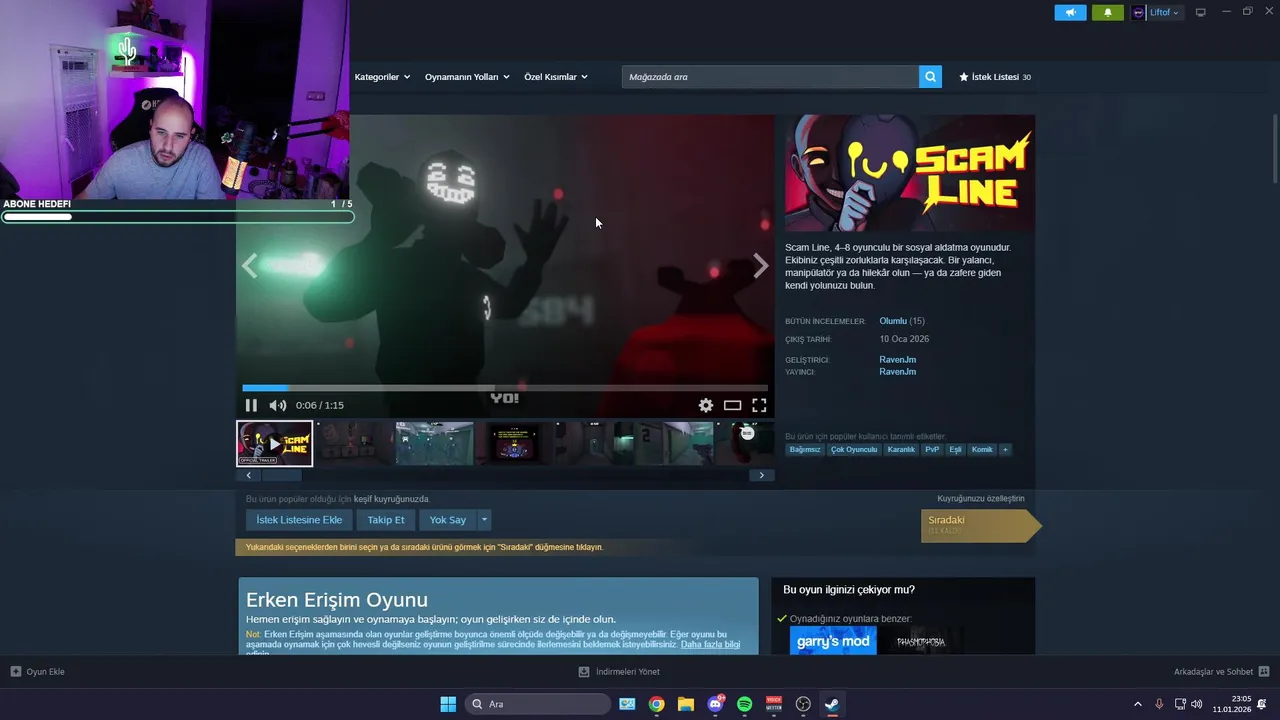Screen dimensions: 1280x720
Task: Open File Explorer from taskbar
Action: 685,704
